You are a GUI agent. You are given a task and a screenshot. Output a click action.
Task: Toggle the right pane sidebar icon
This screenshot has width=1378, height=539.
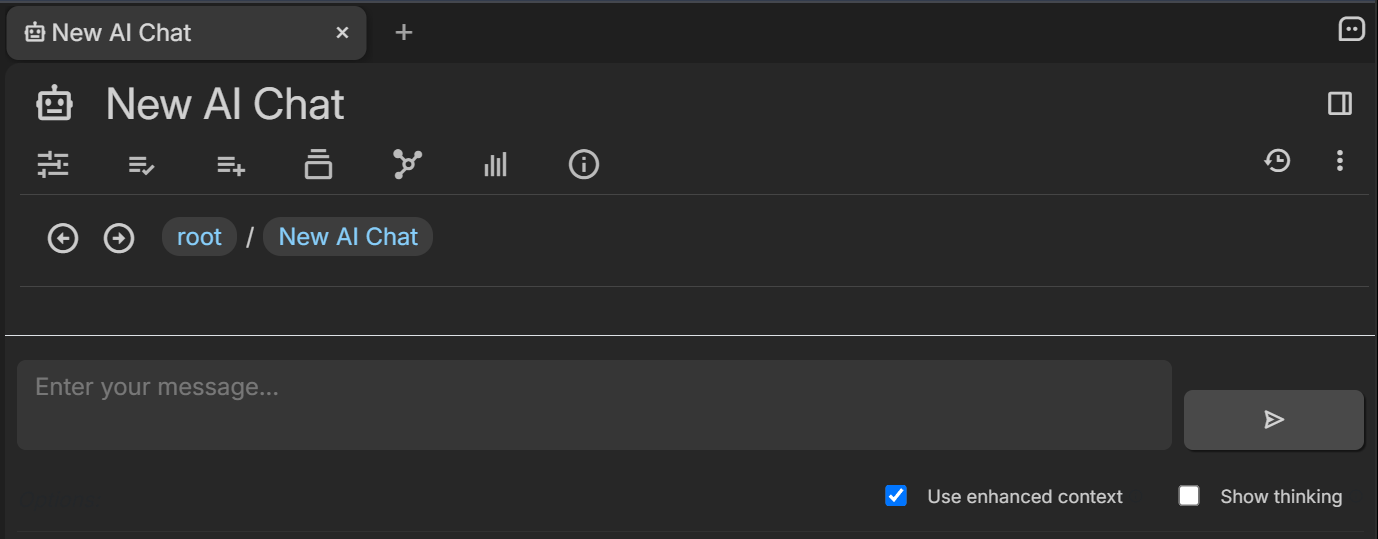[1340, 103]
